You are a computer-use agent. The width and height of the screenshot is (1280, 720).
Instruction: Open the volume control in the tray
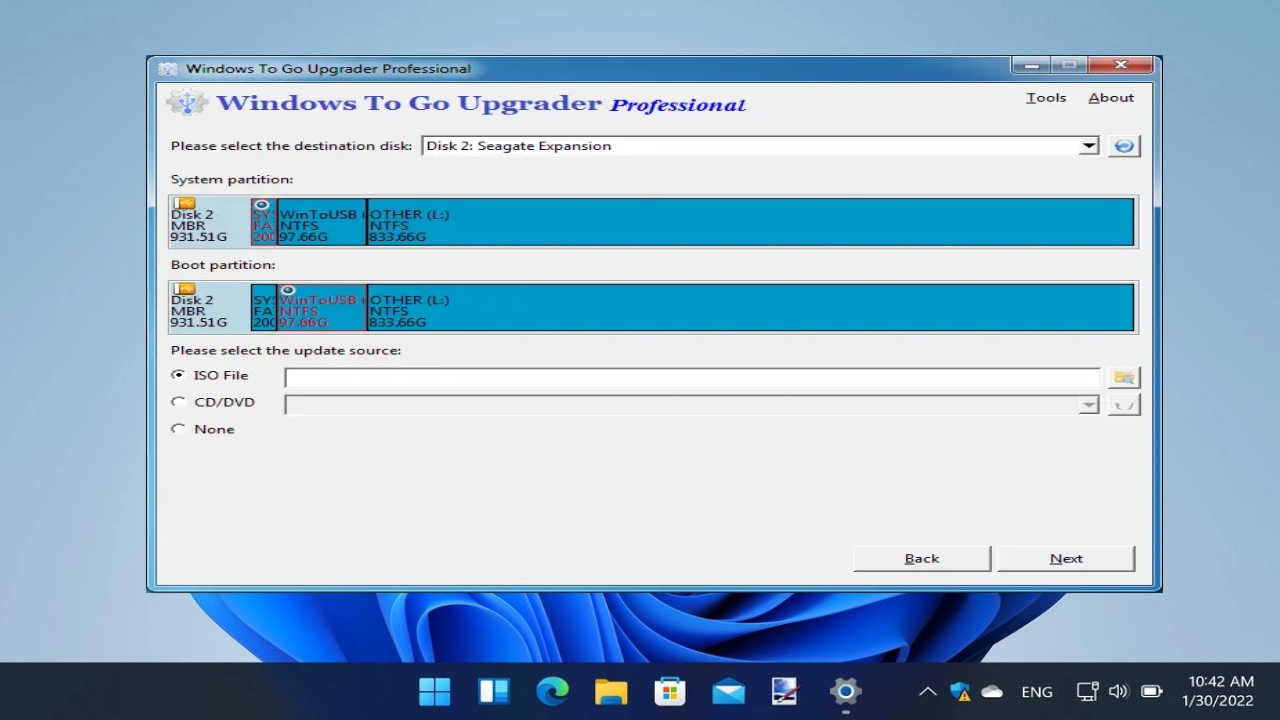(1118, 691)
